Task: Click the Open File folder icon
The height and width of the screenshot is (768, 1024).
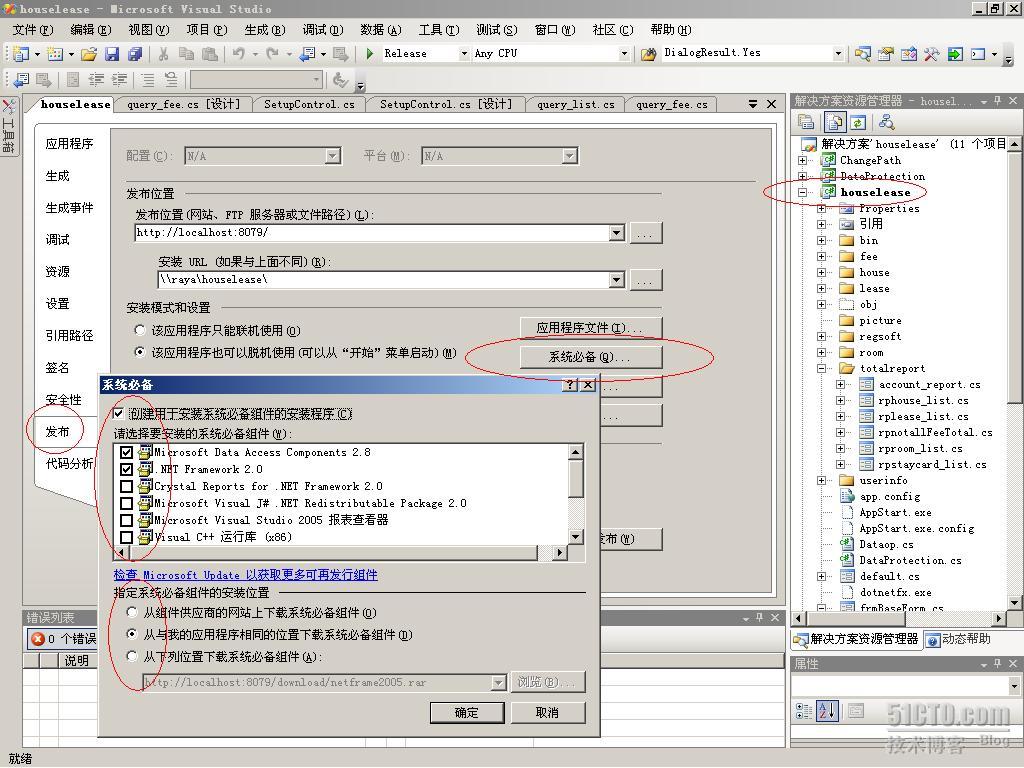Action: [x=89, y=54]
